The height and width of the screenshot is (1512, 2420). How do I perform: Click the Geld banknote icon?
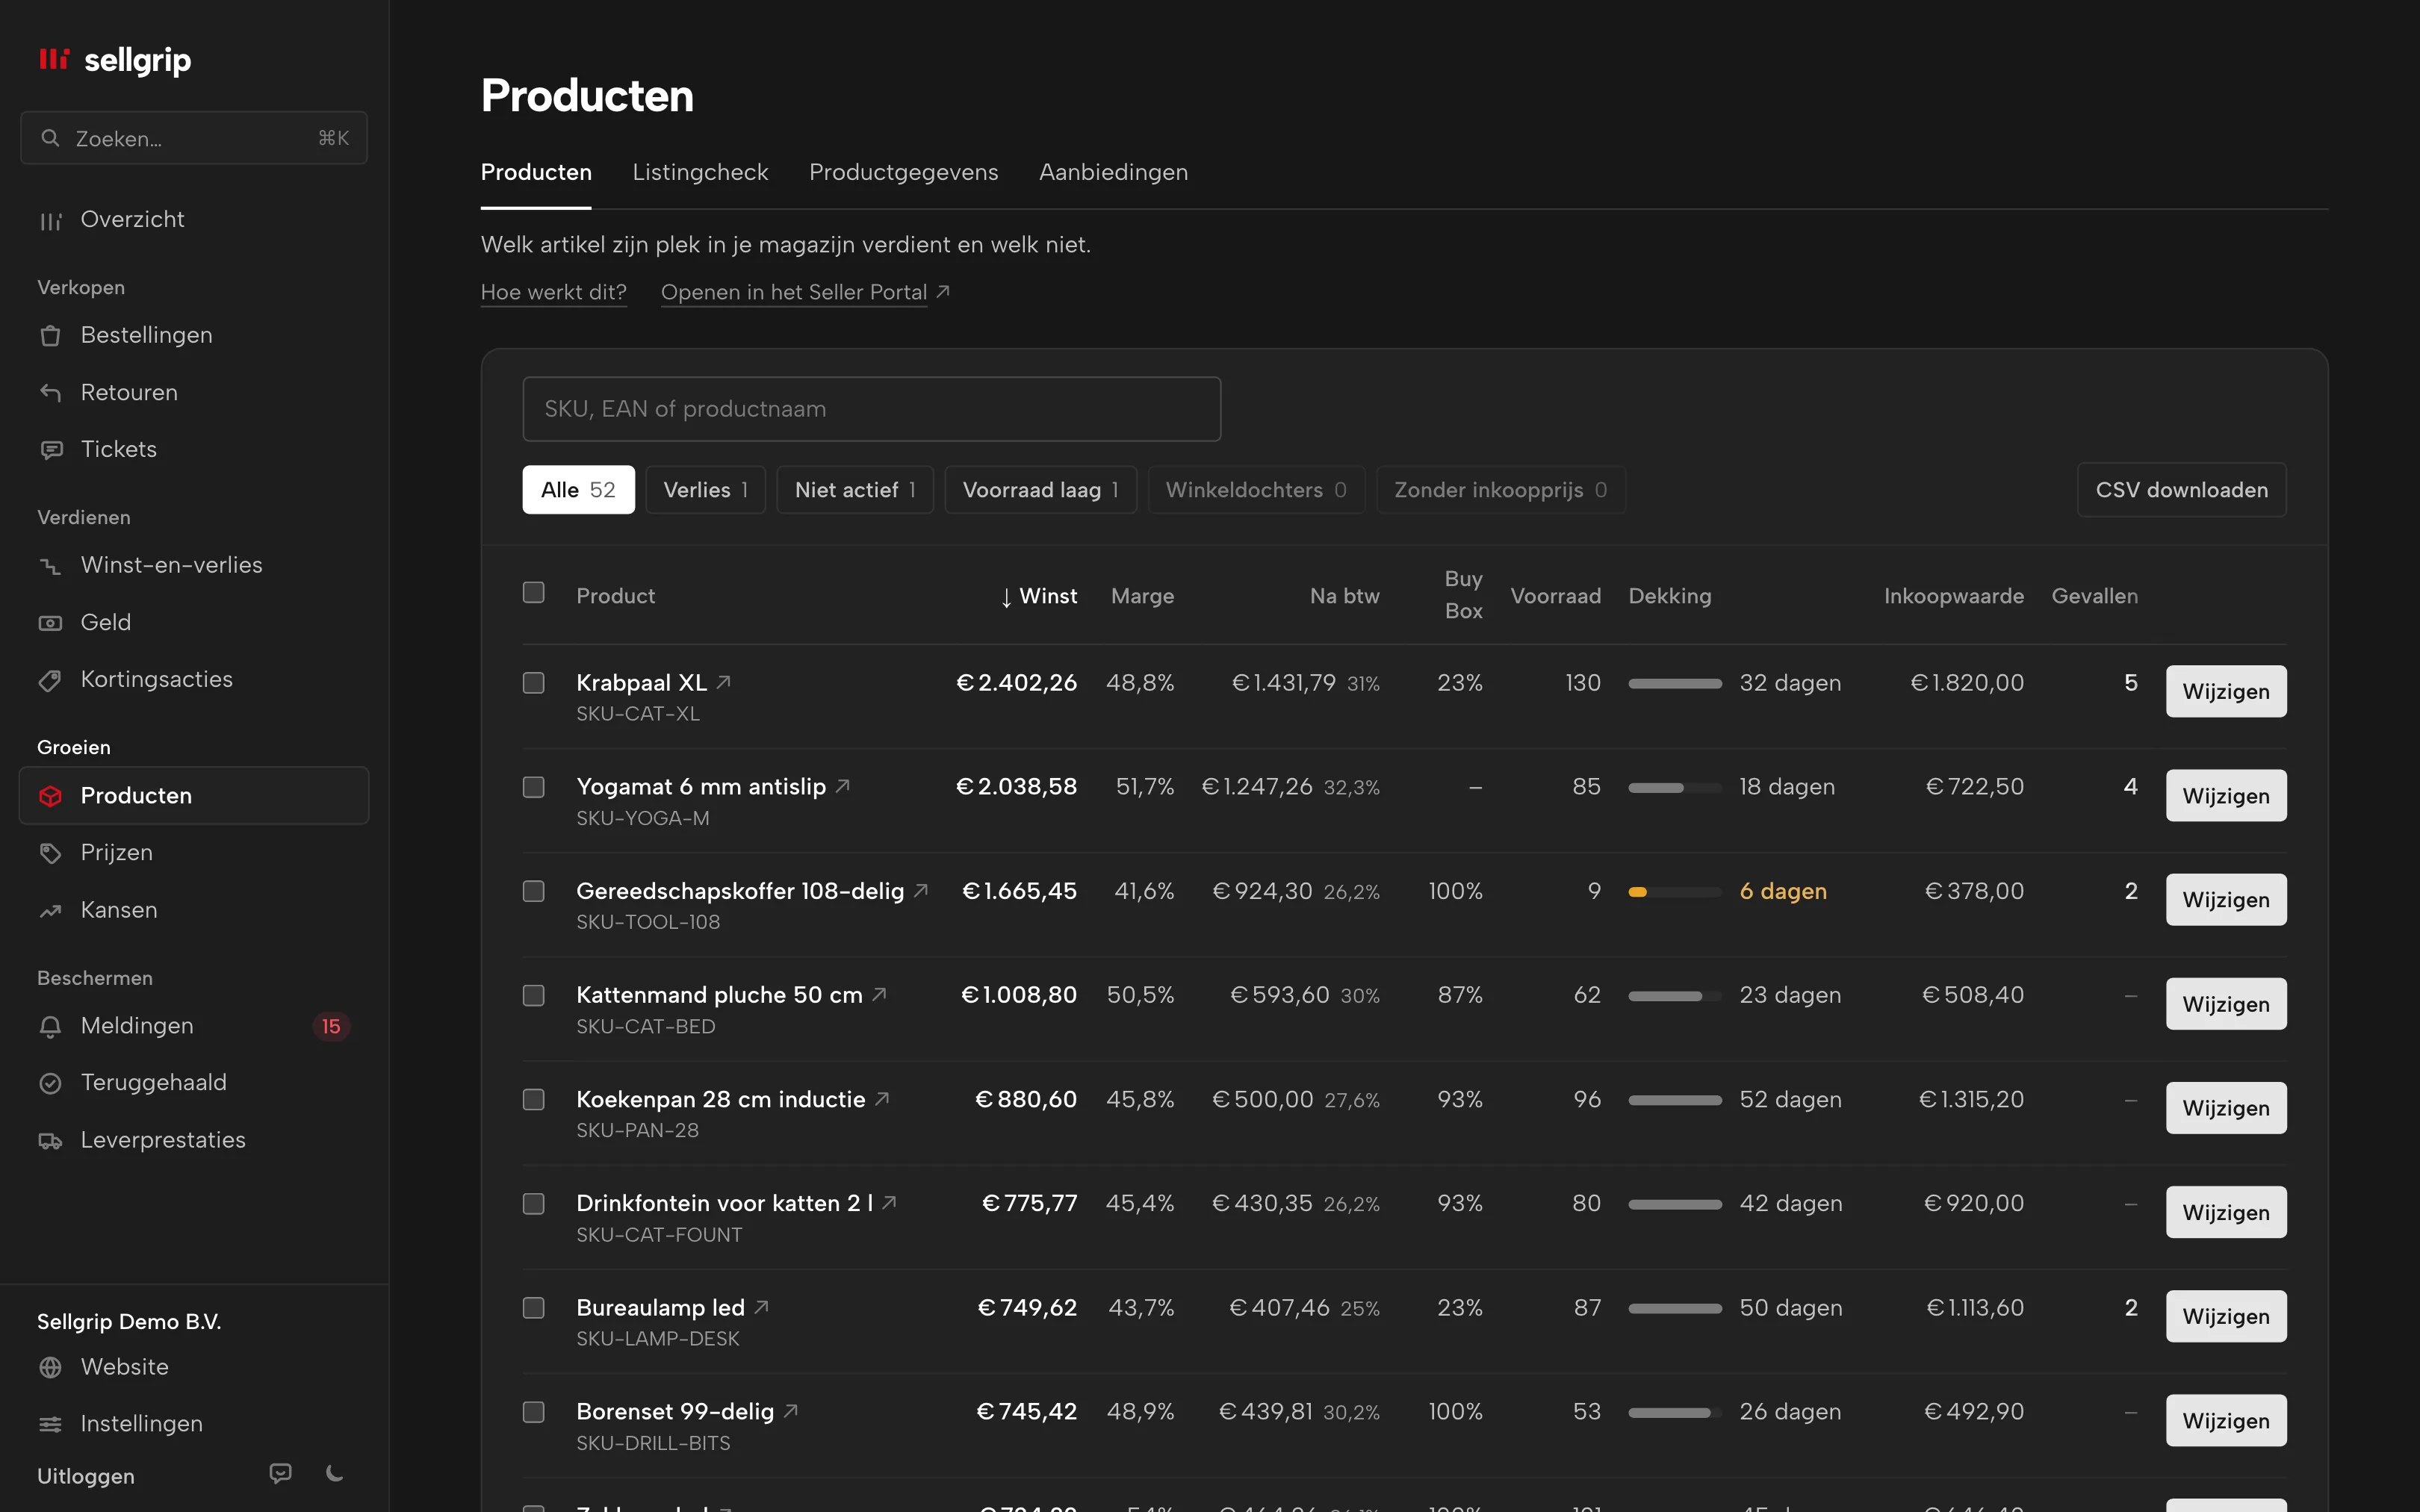(50, 623)
